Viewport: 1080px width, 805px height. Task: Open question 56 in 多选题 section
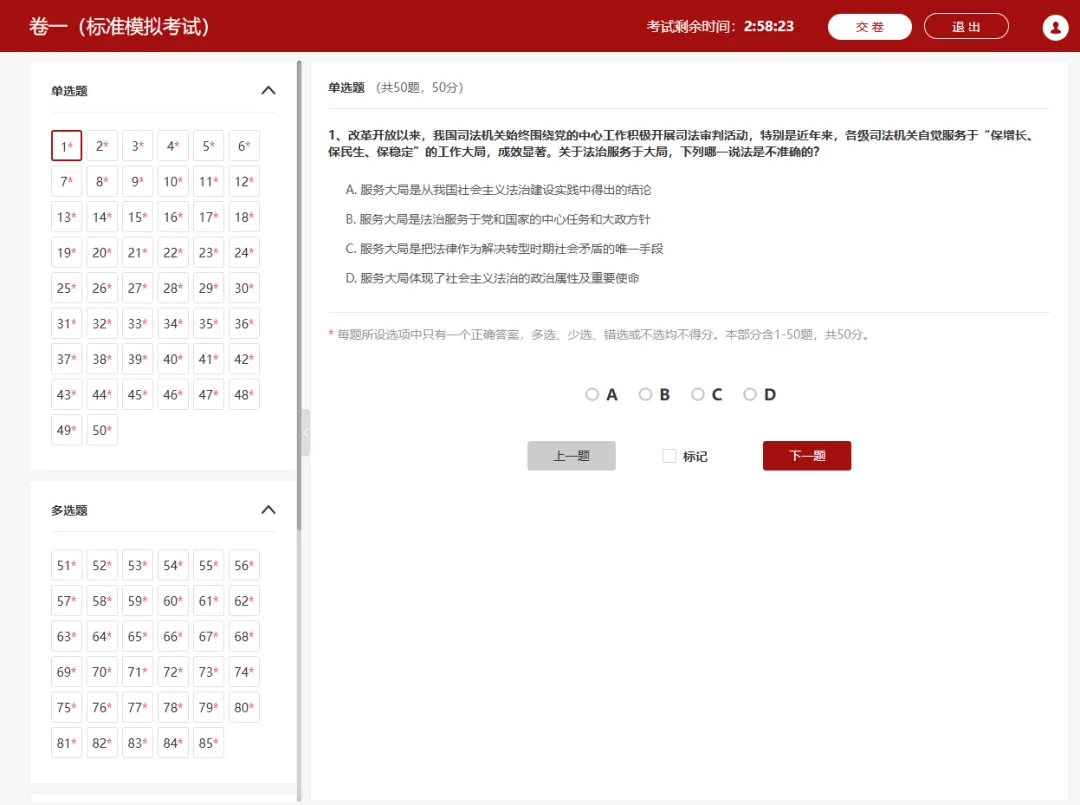coord(244,565)
